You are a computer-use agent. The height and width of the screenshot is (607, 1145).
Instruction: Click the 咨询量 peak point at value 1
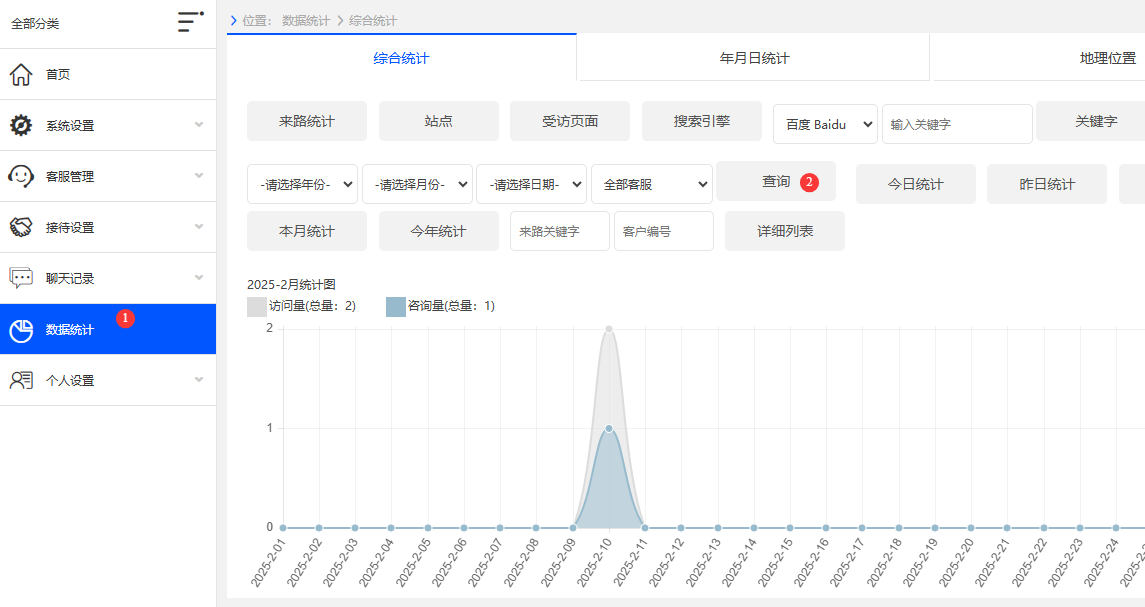pos(609,429)
